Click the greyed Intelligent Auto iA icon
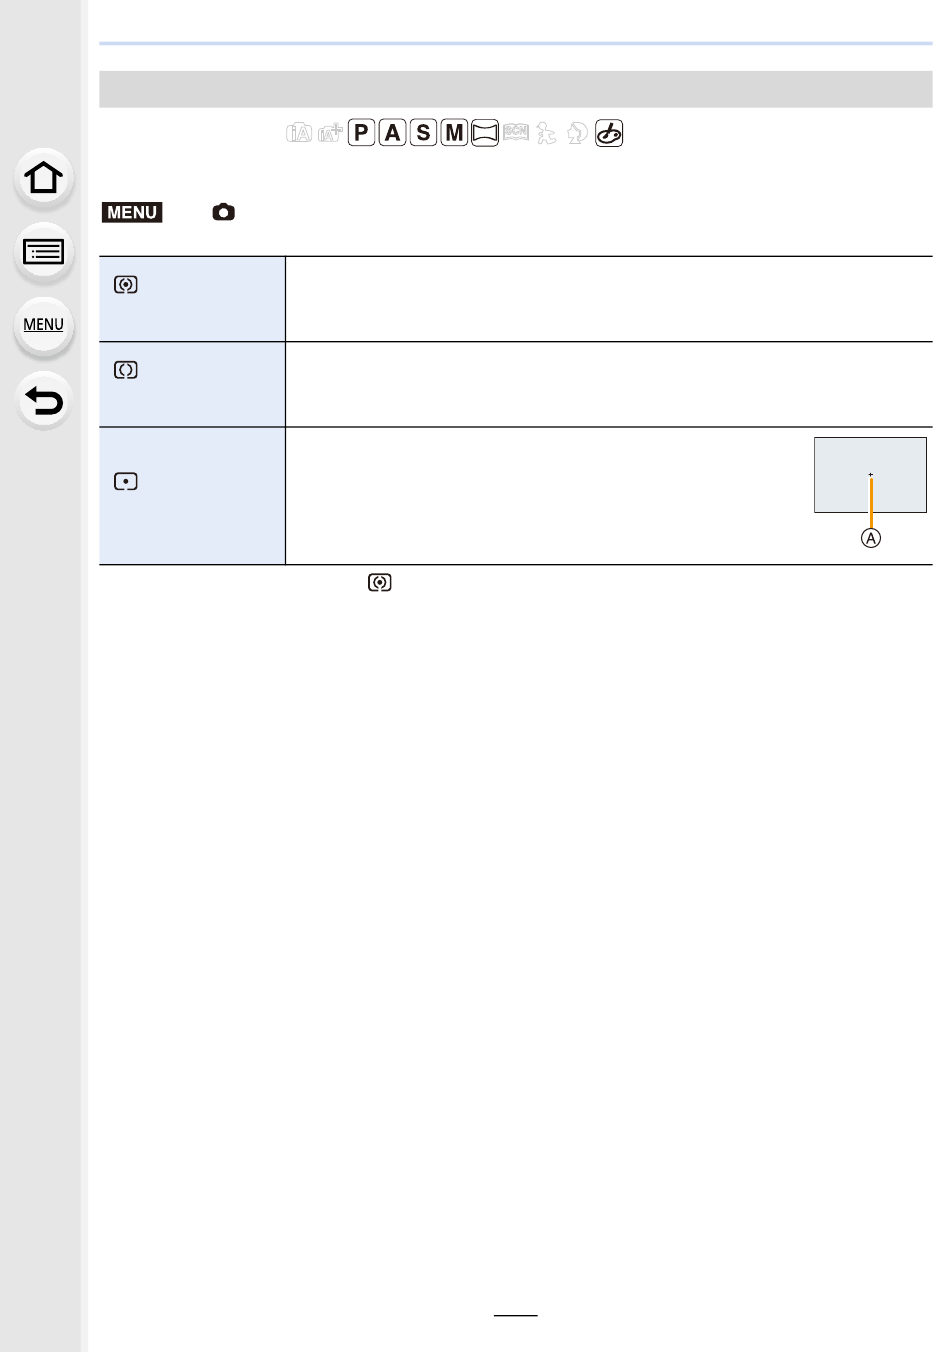The height and width of the screenshot is (1352, 950). pos(299,133)
